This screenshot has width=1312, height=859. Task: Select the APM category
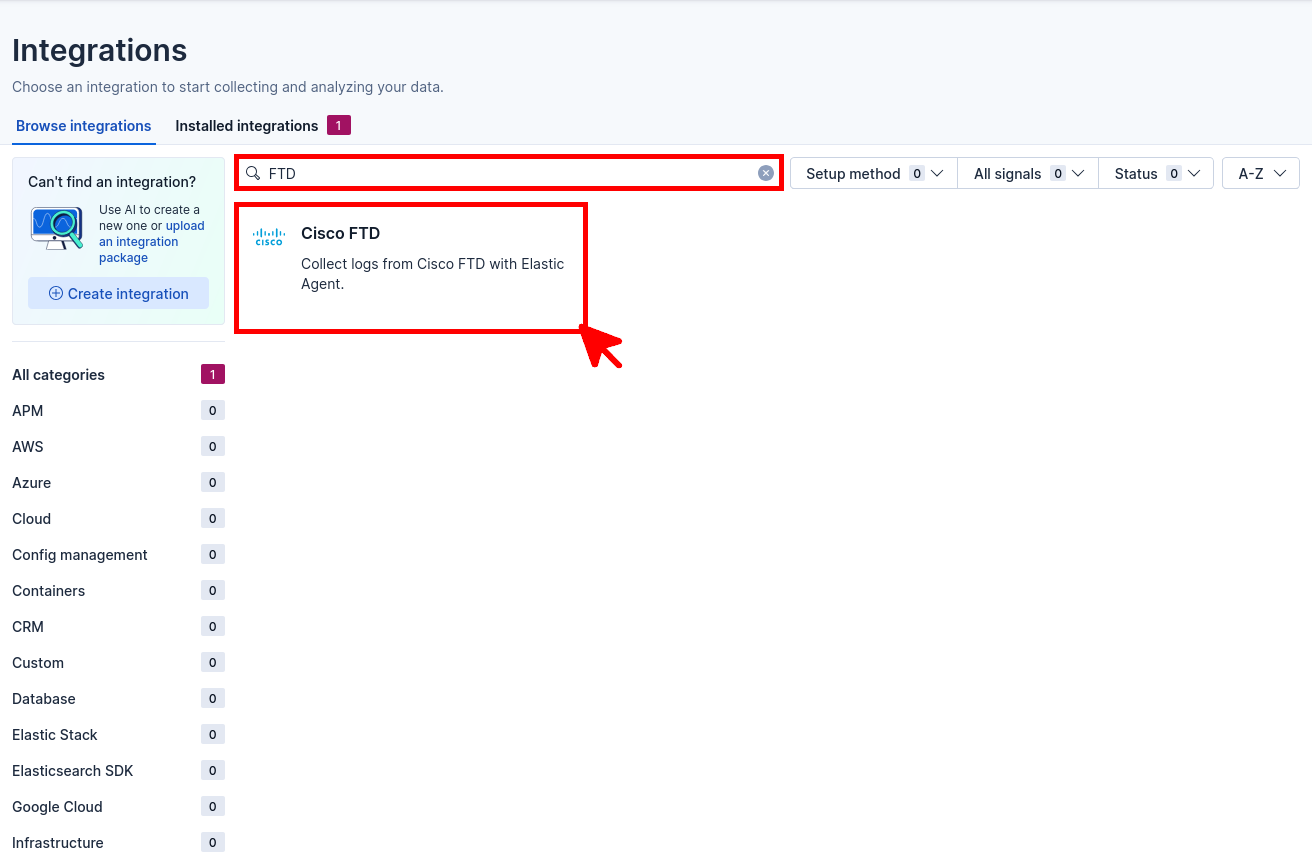pos(118,411)
